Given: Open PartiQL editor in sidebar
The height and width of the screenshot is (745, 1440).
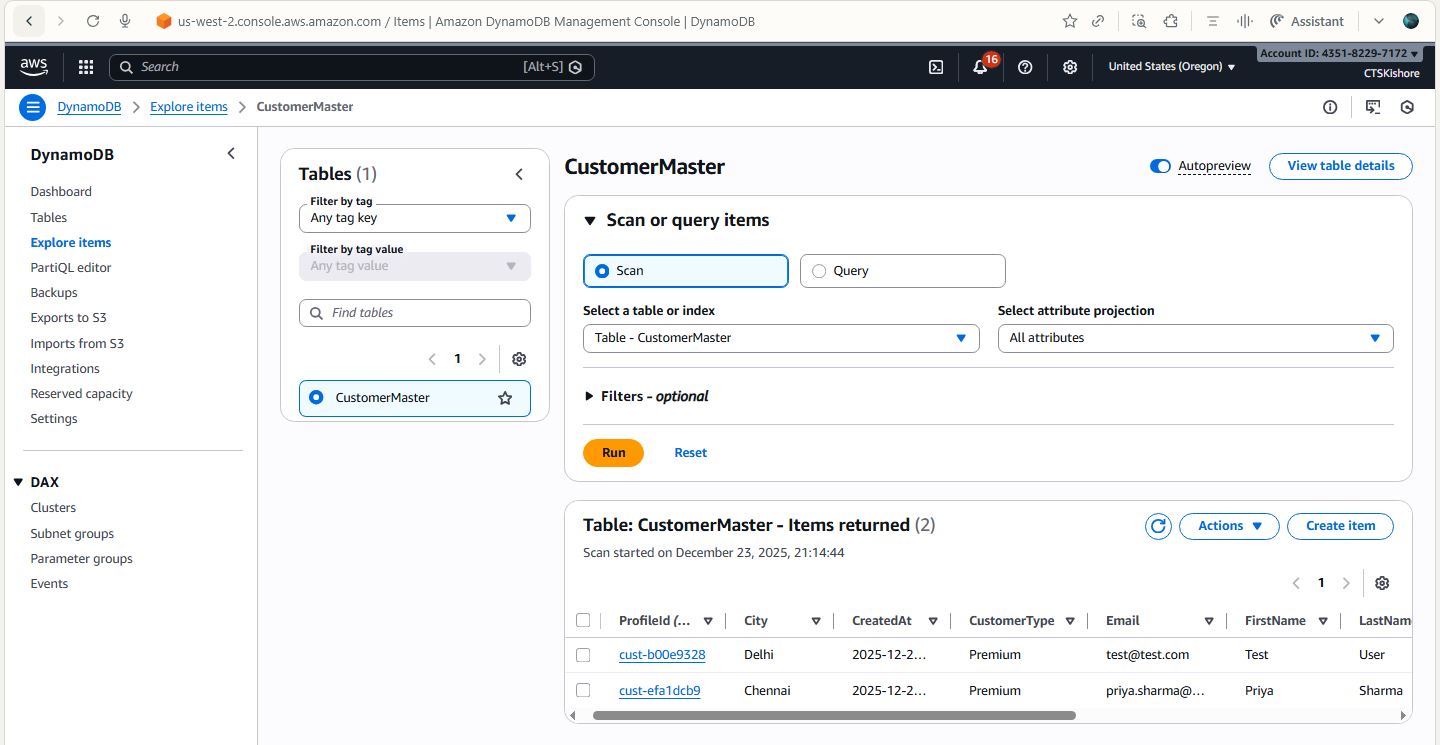Looking at the screenshot, I should (x=71, y=268).
